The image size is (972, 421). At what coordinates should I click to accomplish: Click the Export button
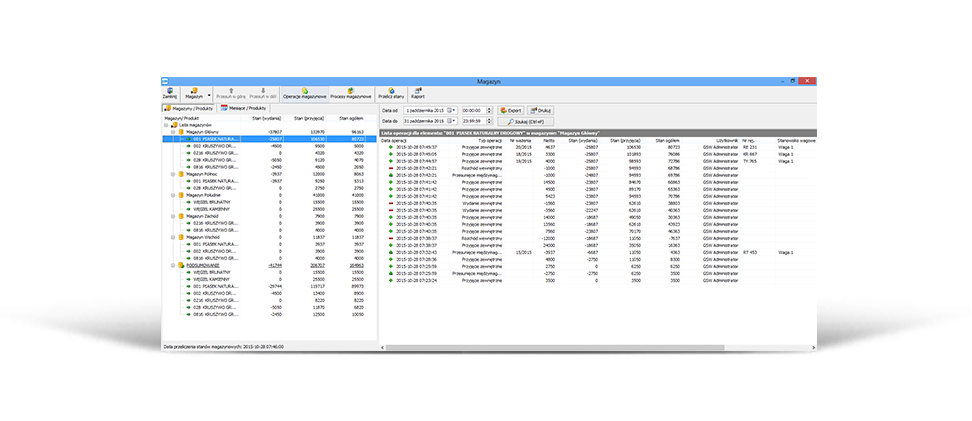click(x=509, y=110)
